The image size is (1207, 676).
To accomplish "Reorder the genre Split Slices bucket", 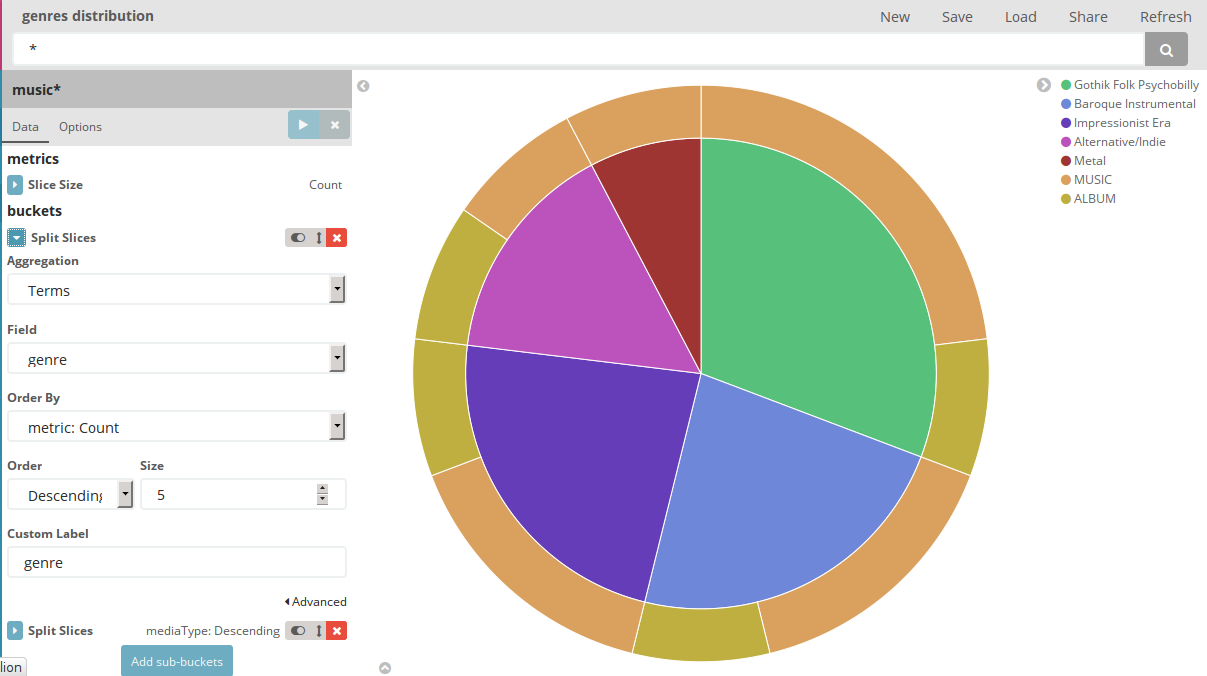I will pyautogui.click(x=319, y=238).
